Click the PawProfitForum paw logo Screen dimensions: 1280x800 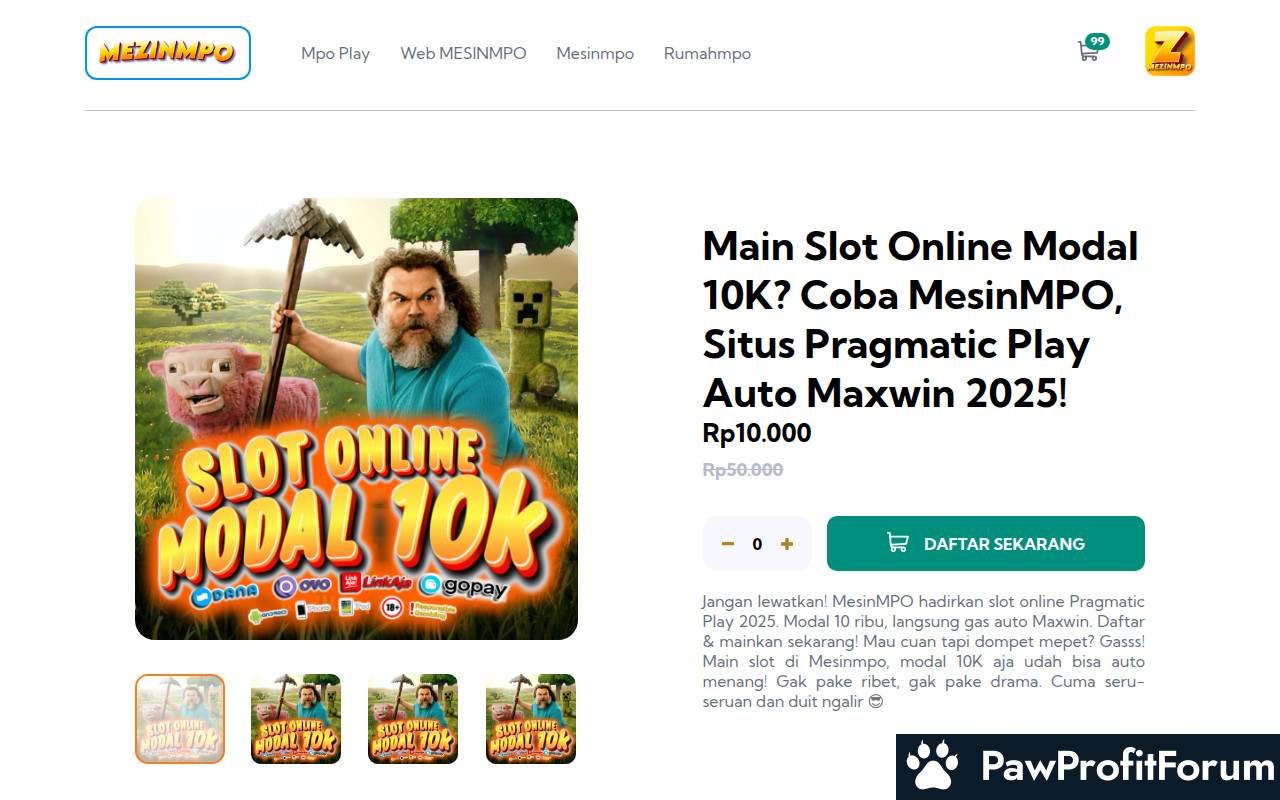932,766
